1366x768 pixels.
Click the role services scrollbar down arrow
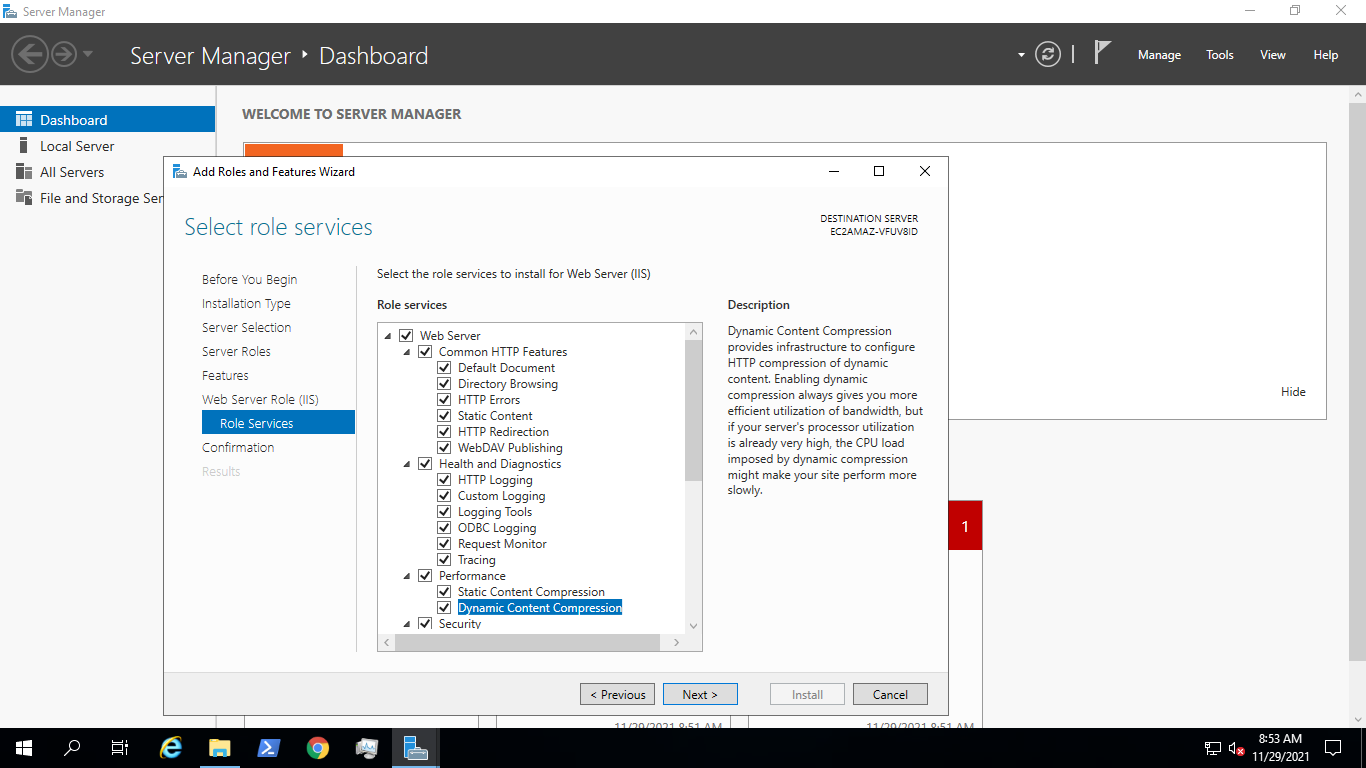[693, 625]
